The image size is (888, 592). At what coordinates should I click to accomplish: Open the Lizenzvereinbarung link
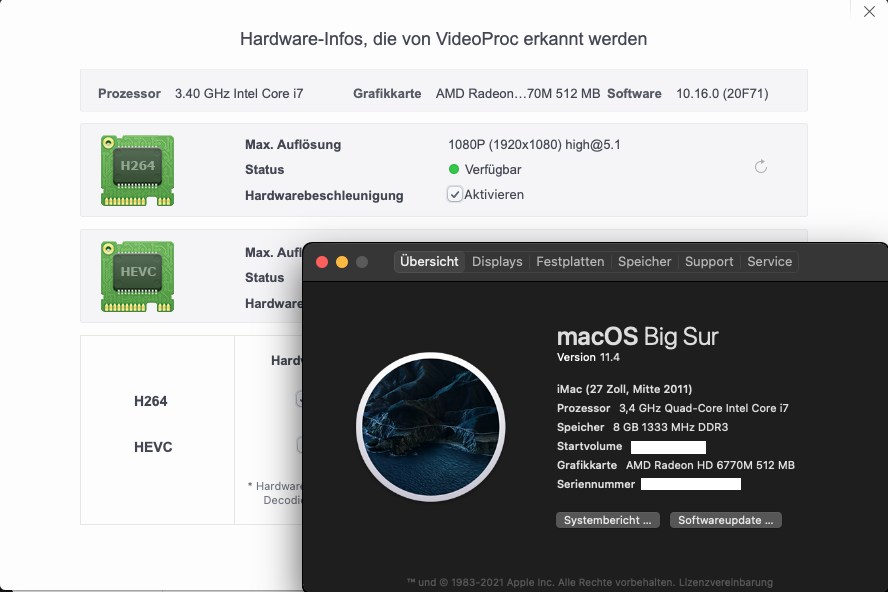pyautogui.click(x=725, y=582)
